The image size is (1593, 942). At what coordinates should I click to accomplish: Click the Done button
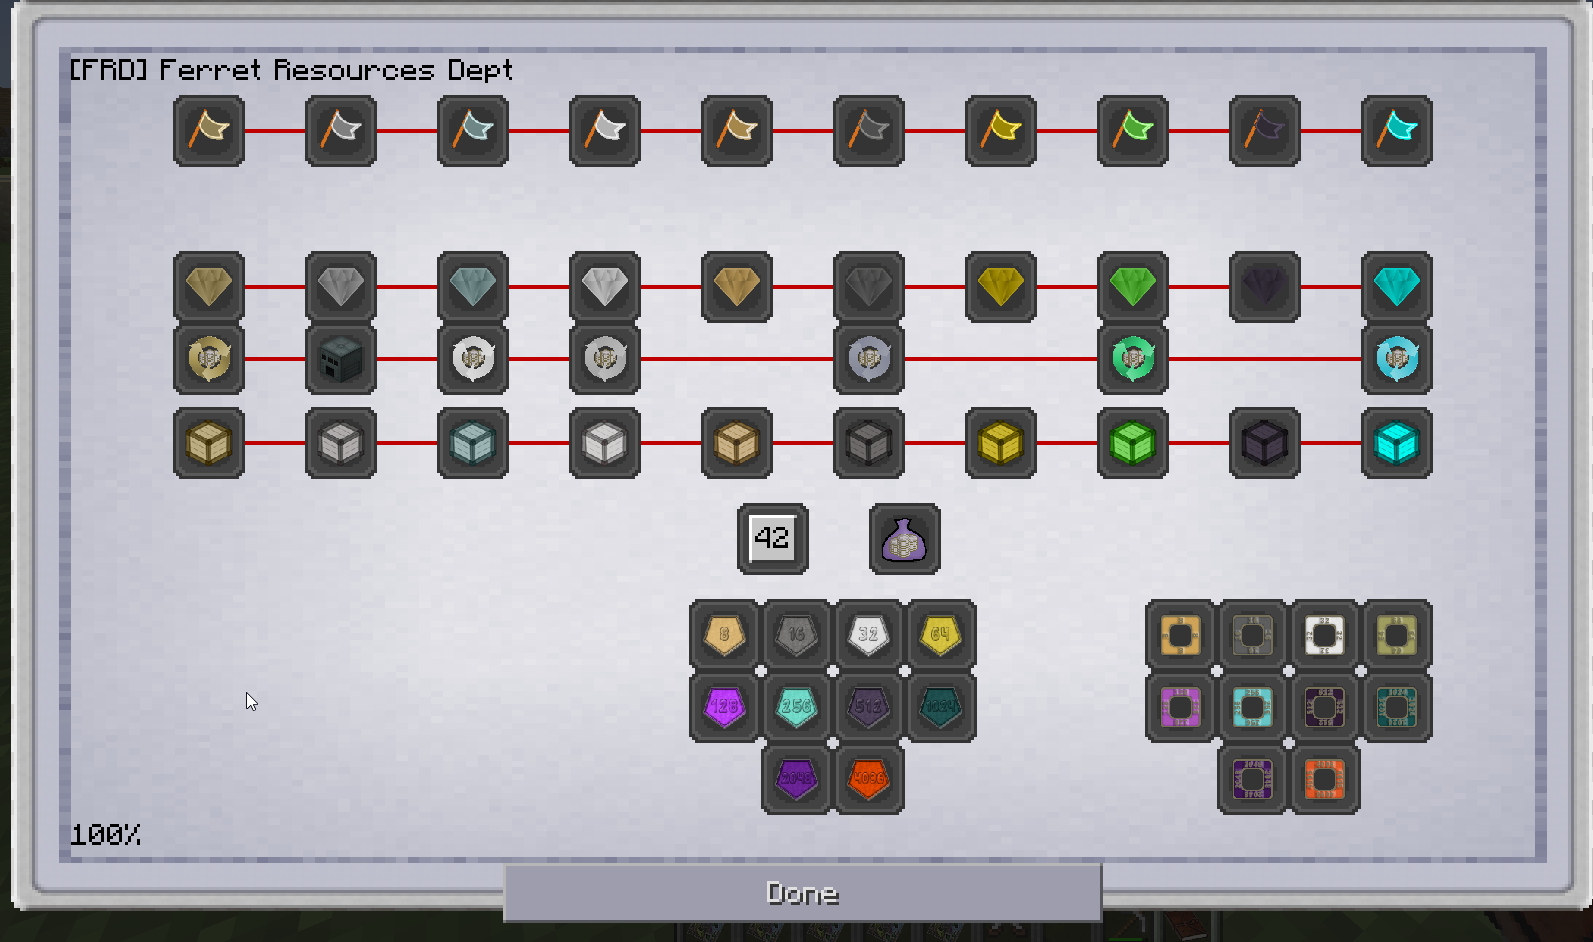pyautogui.click(x=803, y=893)
